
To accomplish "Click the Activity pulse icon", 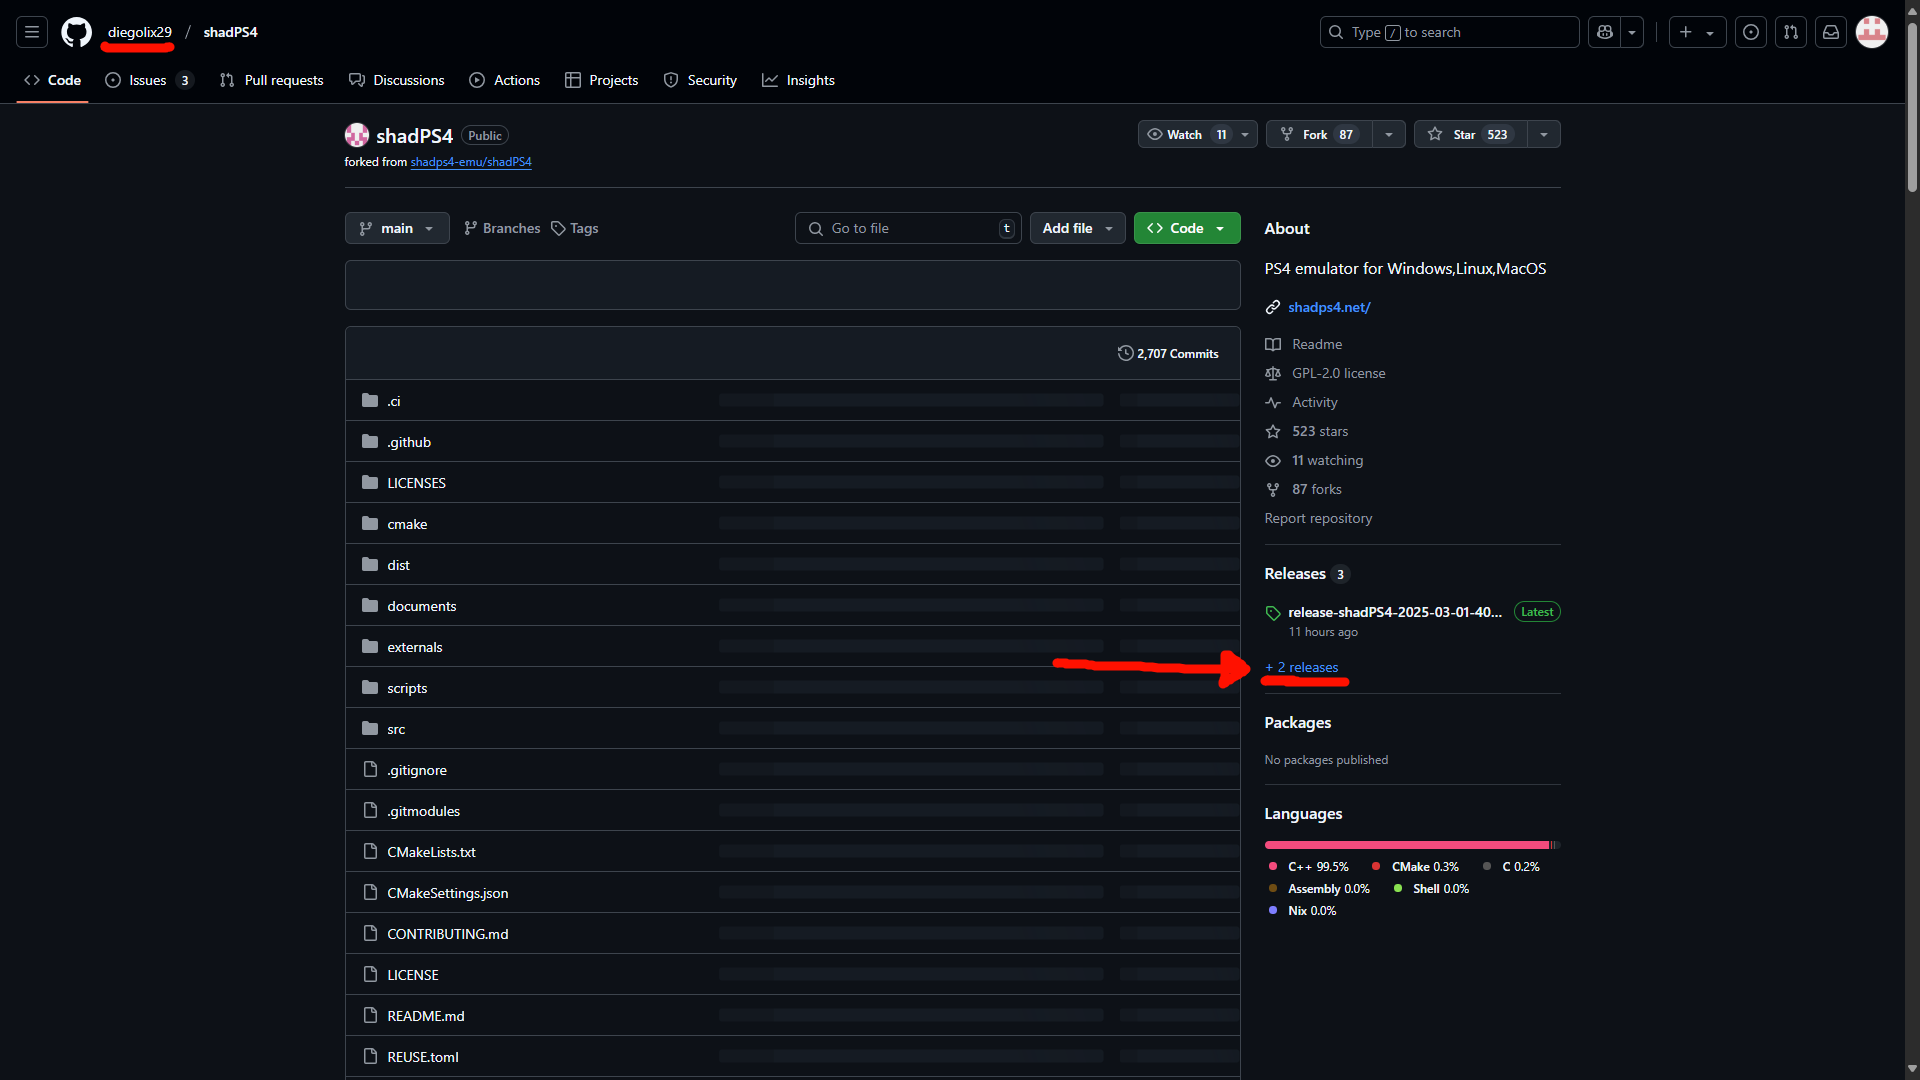I will coord(1273,402).
